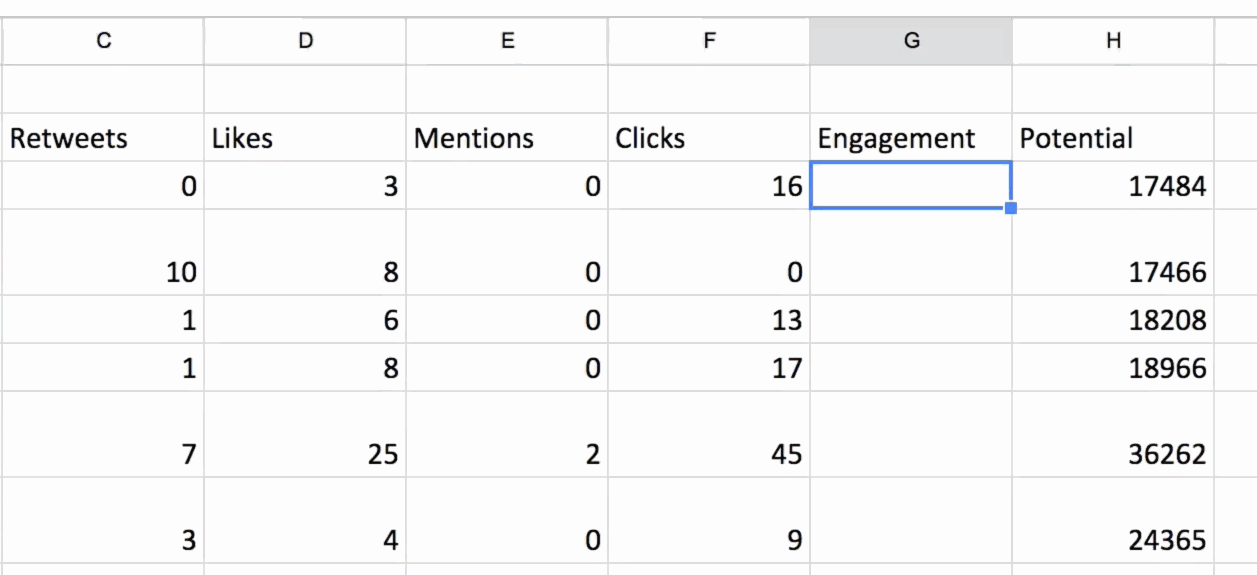
Task: Click column H header
Action: [x=1112, y=41]
